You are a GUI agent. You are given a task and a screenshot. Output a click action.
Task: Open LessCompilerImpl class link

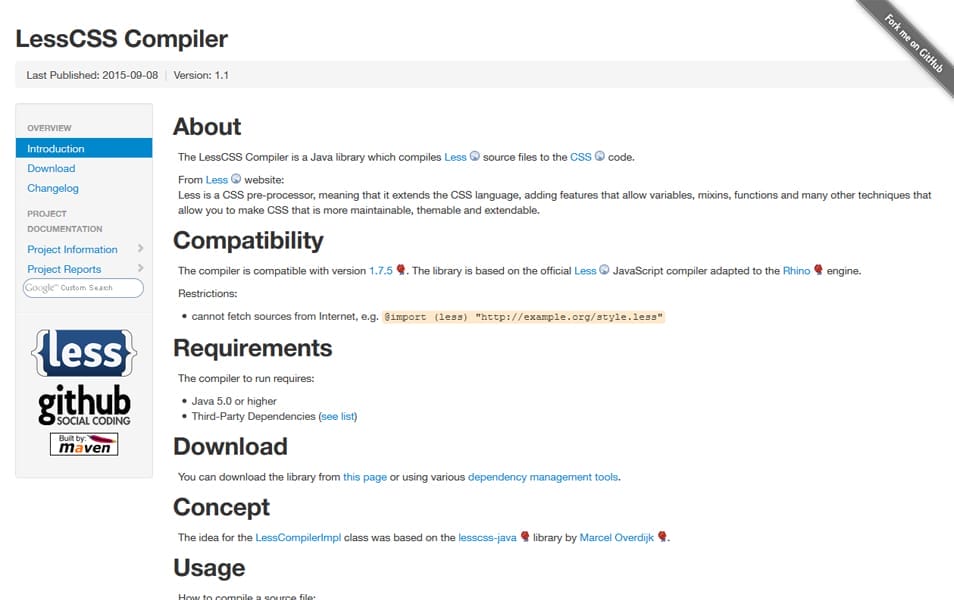pos(298,537)
